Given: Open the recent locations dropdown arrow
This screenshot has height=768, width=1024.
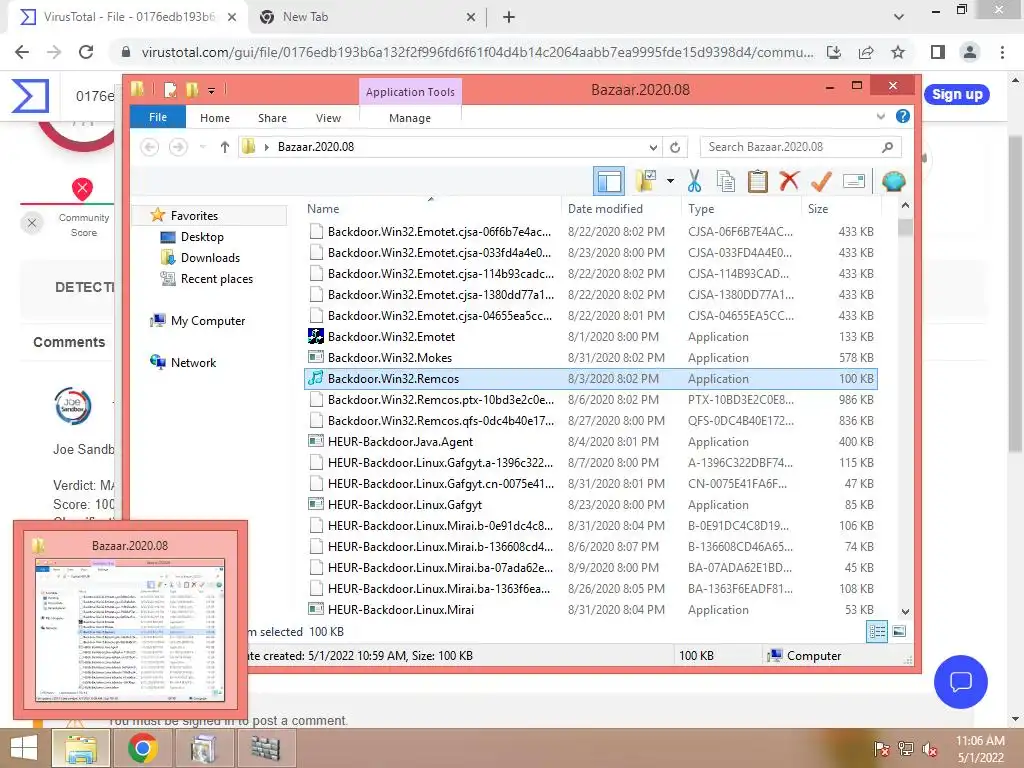Looking at the screenshot, I should click(x=203, y=147).
